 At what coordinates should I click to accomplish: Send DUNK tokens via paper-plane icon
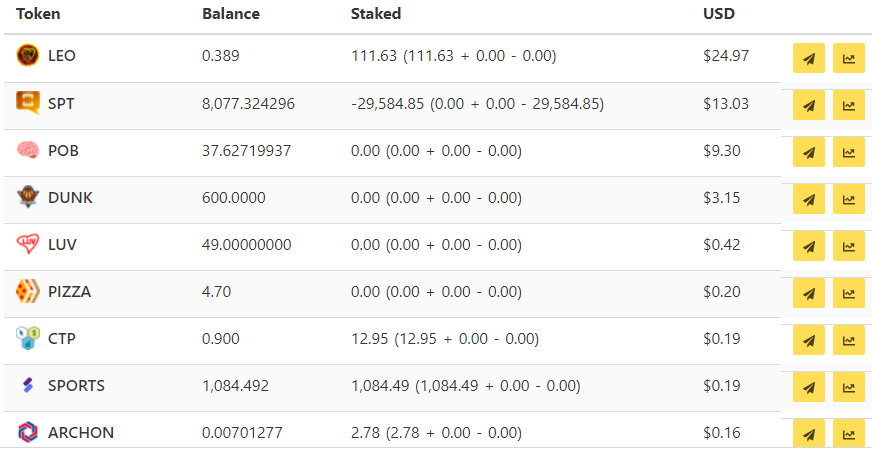(x=809, y=199)
